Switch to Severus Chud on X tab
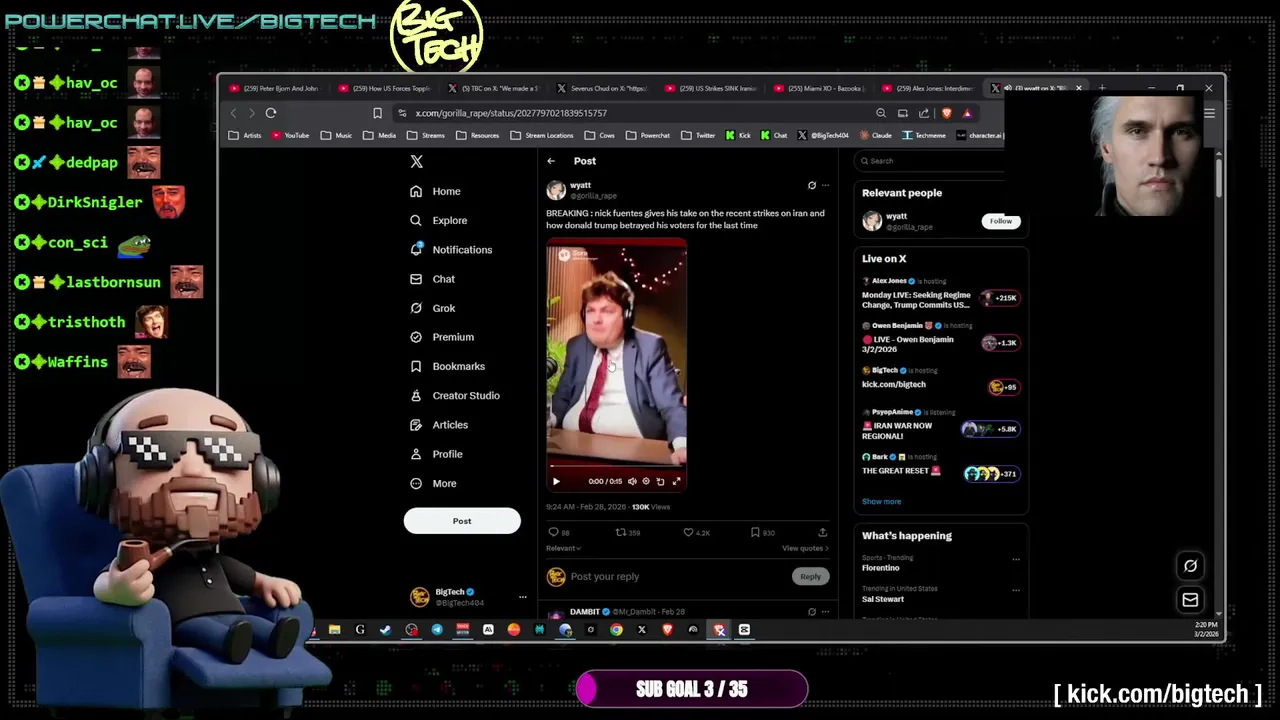 [602, 88]
